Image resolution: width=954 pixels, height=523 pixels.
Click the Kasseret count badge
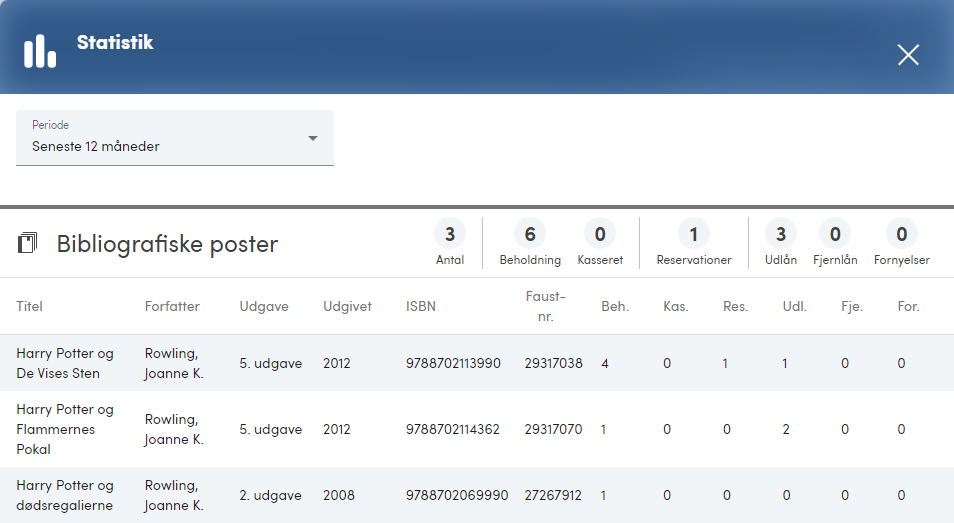tap(600, 234)
